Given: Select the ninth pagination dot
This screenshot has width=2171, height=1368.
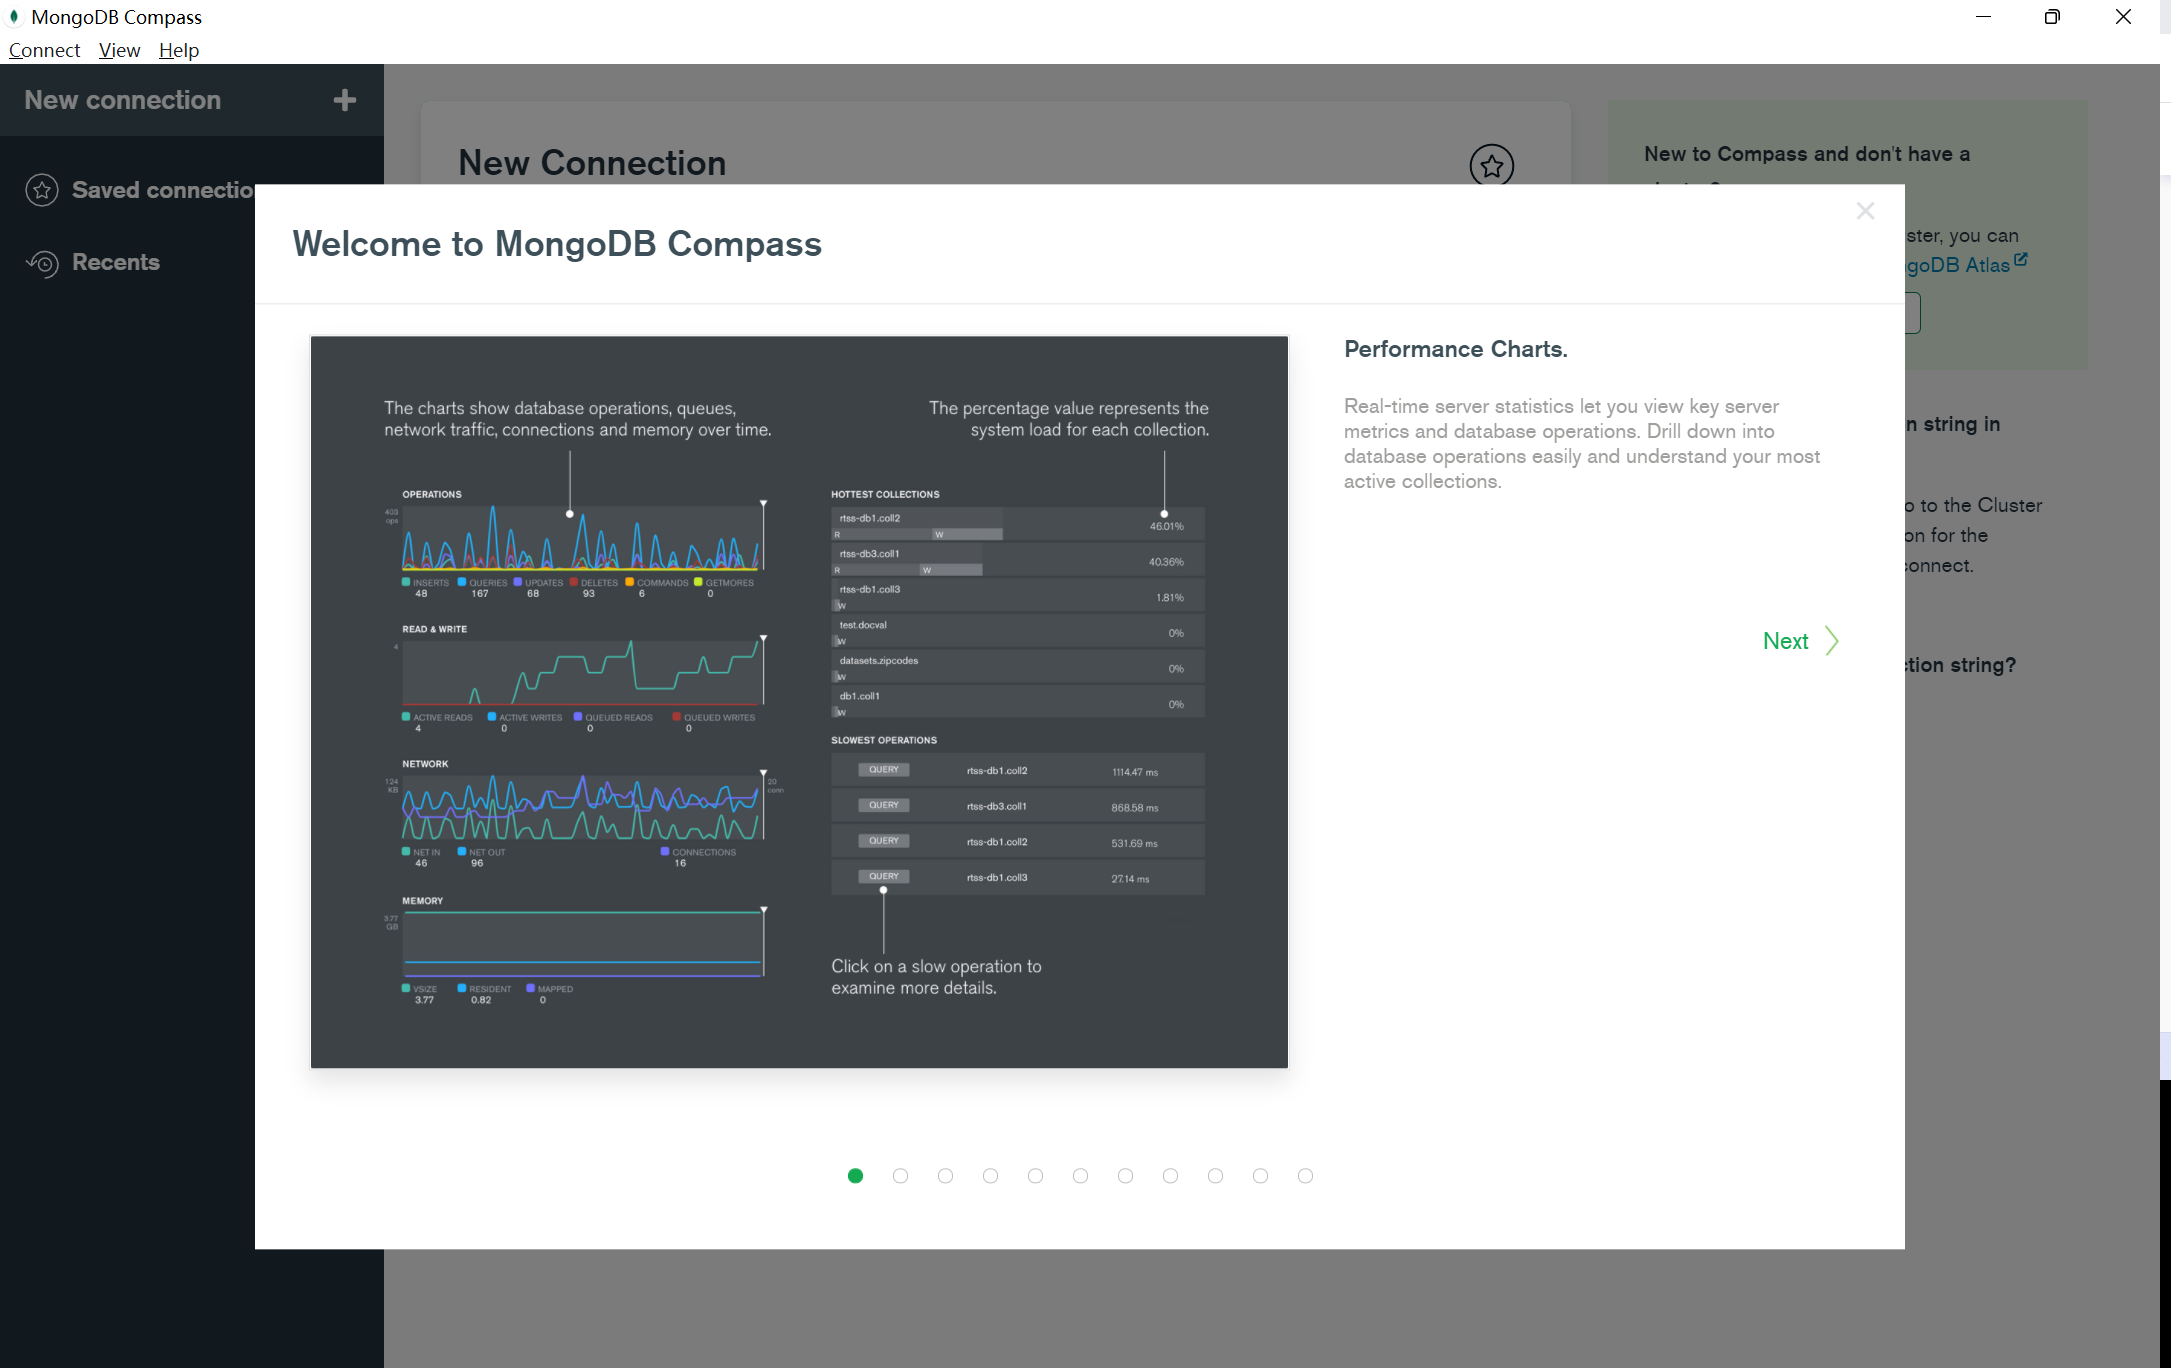Looking at the screenshot, I should click(1215, 1176).
